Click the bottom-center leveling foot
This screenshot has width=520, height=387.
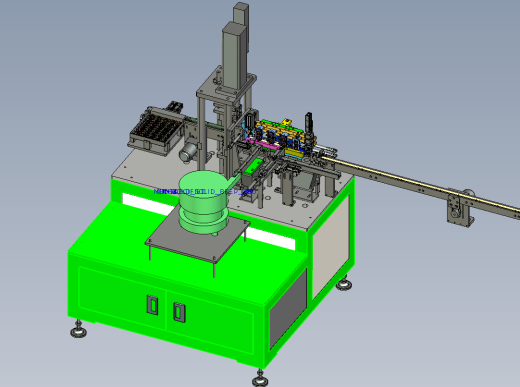pos(260,379)
